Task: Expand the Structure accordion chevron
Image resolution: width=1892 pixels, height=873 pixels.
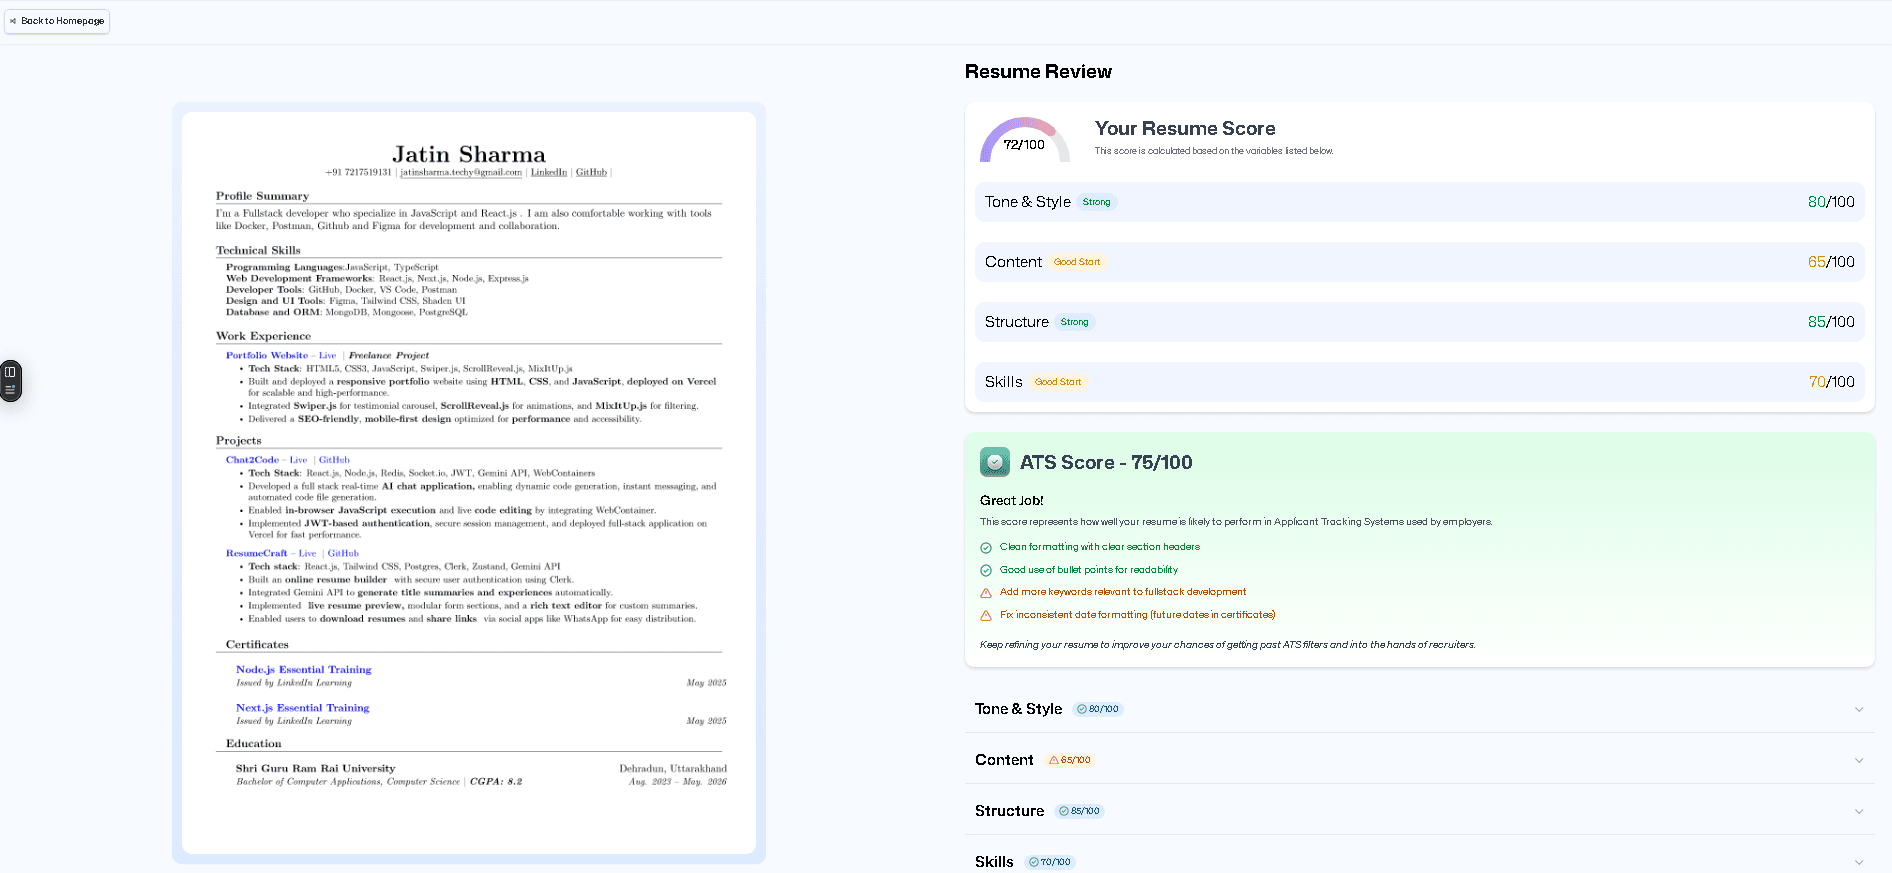Action: point(1858,811)
